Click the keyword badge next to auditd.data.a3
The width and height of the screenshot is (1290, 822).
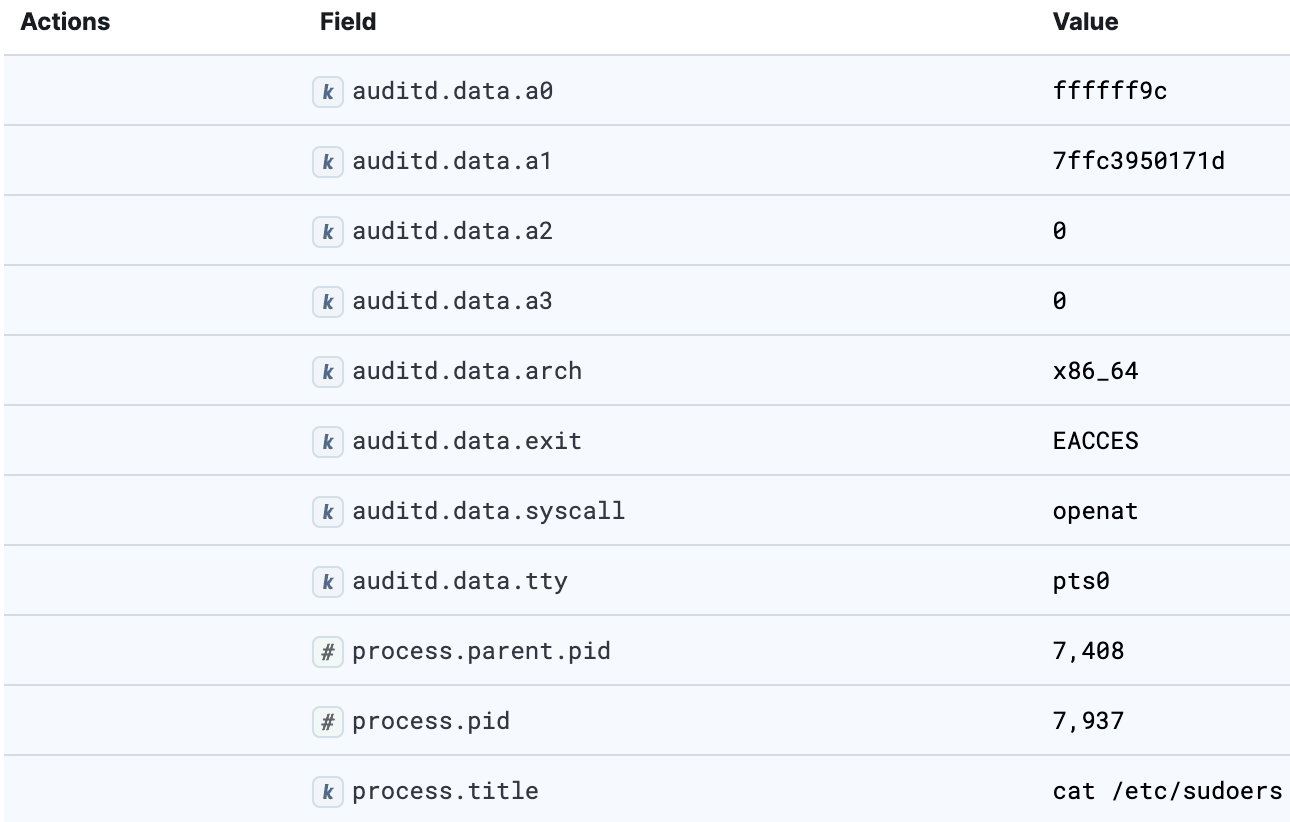(x=328, y=301)
